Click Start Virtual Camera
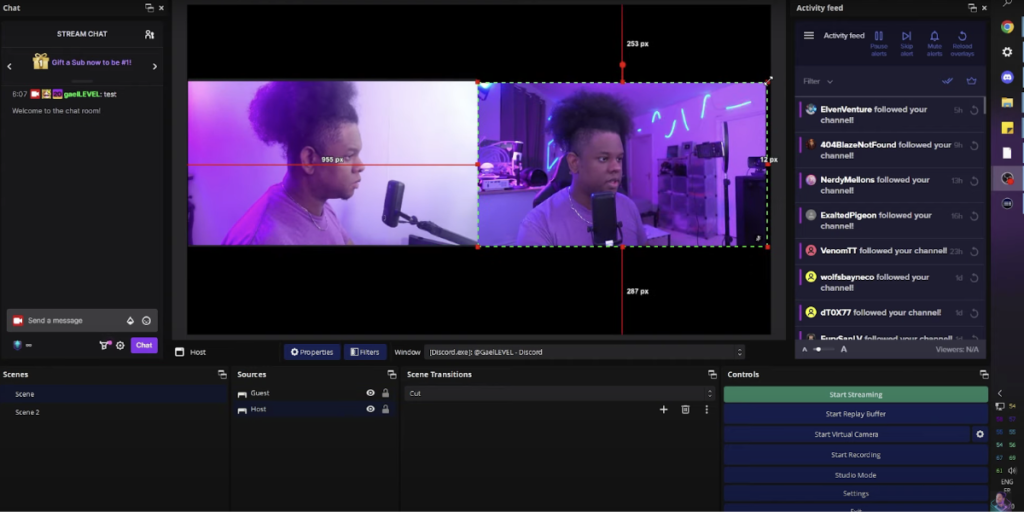Screen dimensions: 1024x512 click(x=846, y=434)
